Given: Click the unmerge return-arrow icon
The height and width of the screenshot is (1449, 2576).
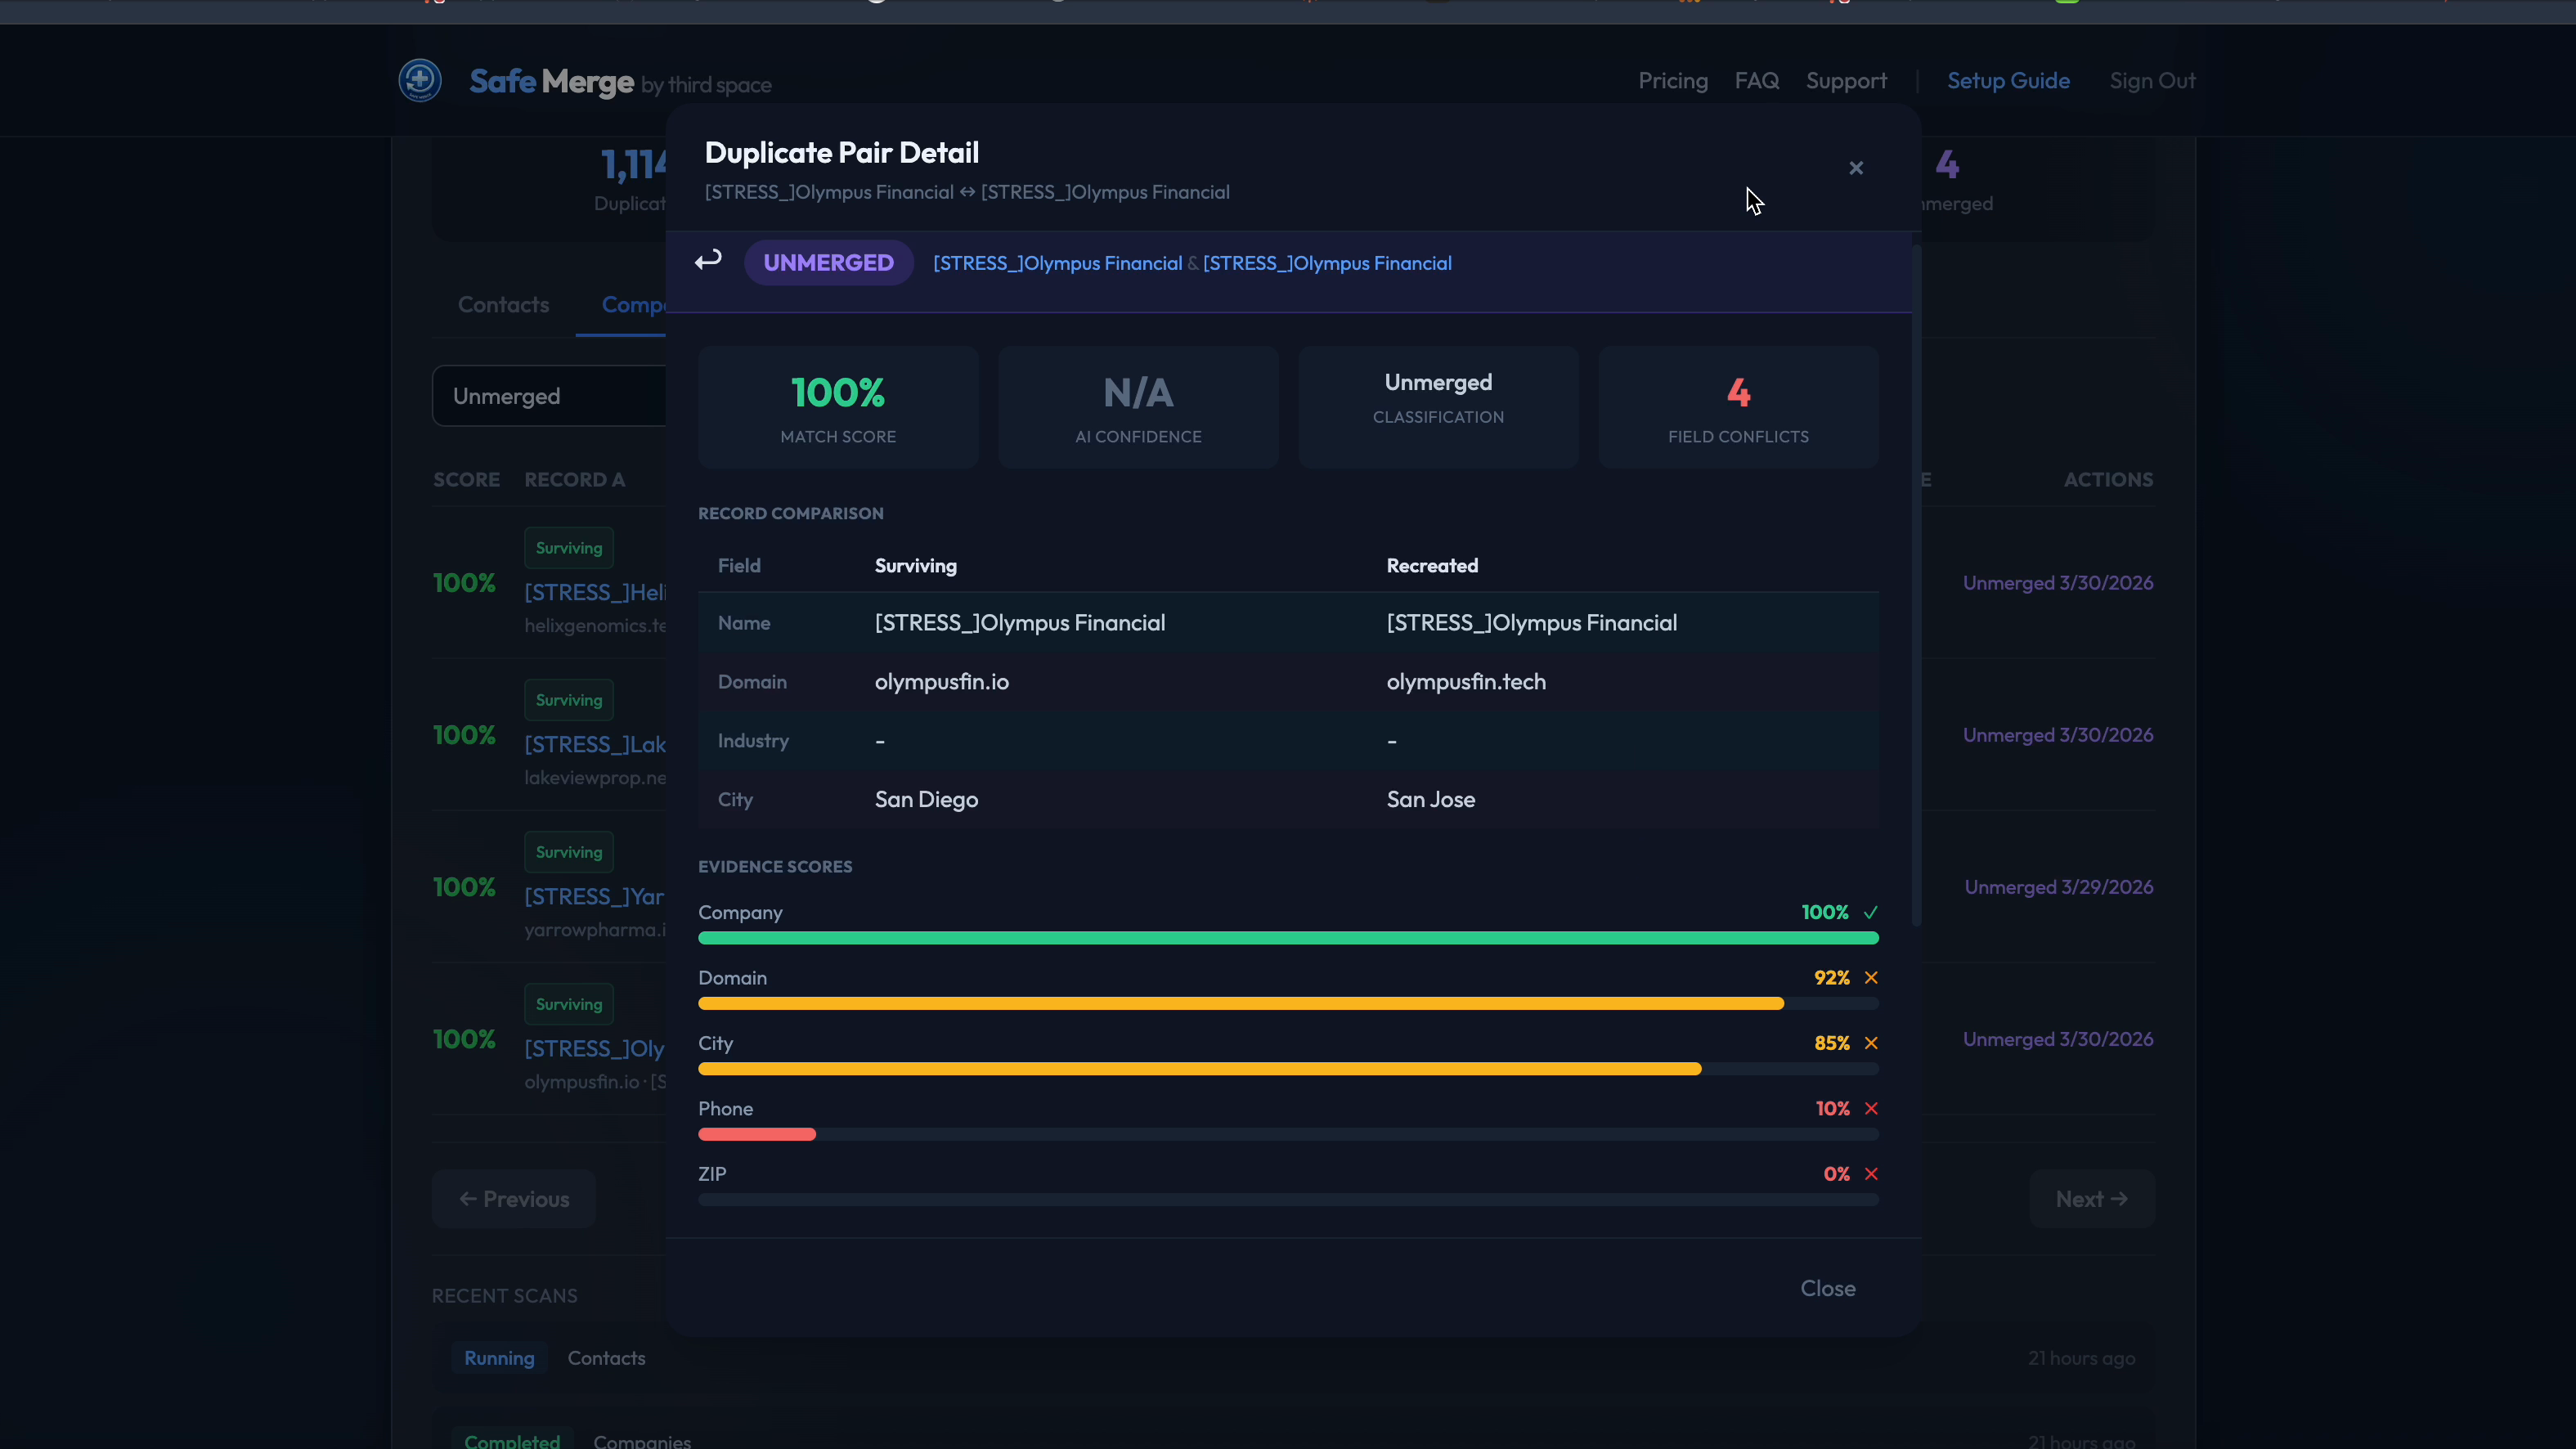Looking at the screenshot, I should (708, 261).
